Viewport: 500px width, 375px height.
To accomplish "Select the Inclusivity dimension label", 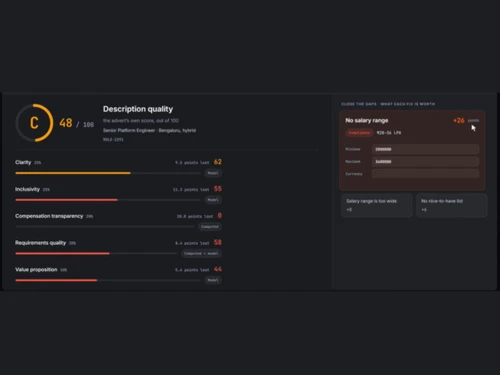I will pos(27,189).
